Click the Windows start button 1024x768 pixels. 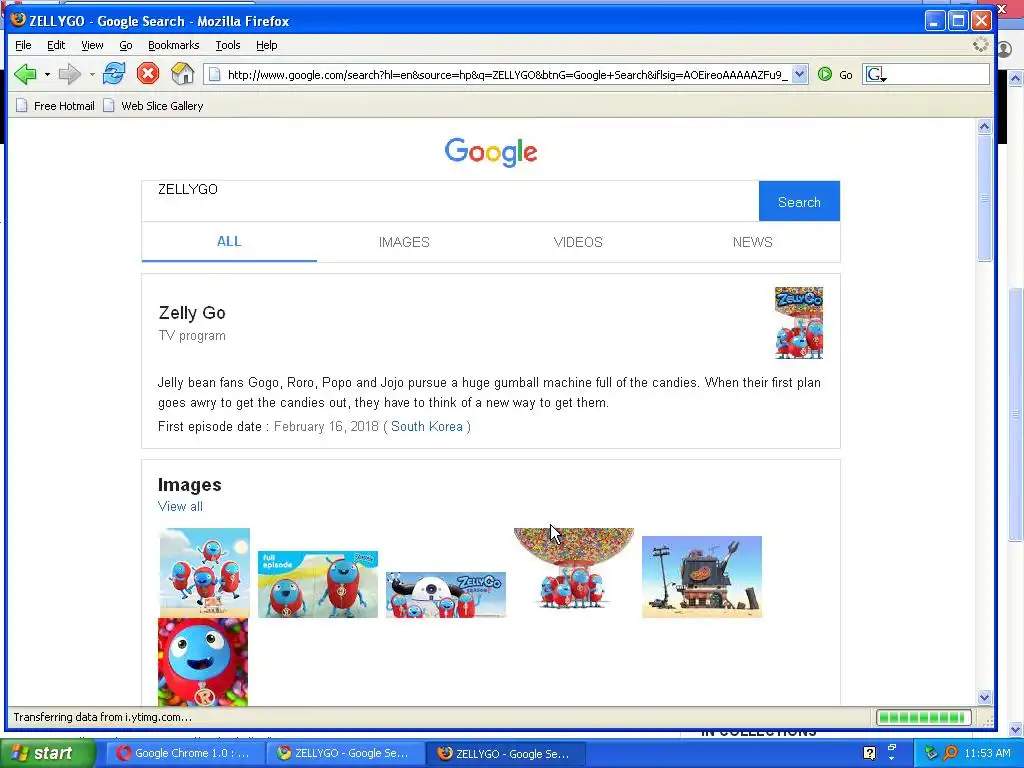click(48, 753)
